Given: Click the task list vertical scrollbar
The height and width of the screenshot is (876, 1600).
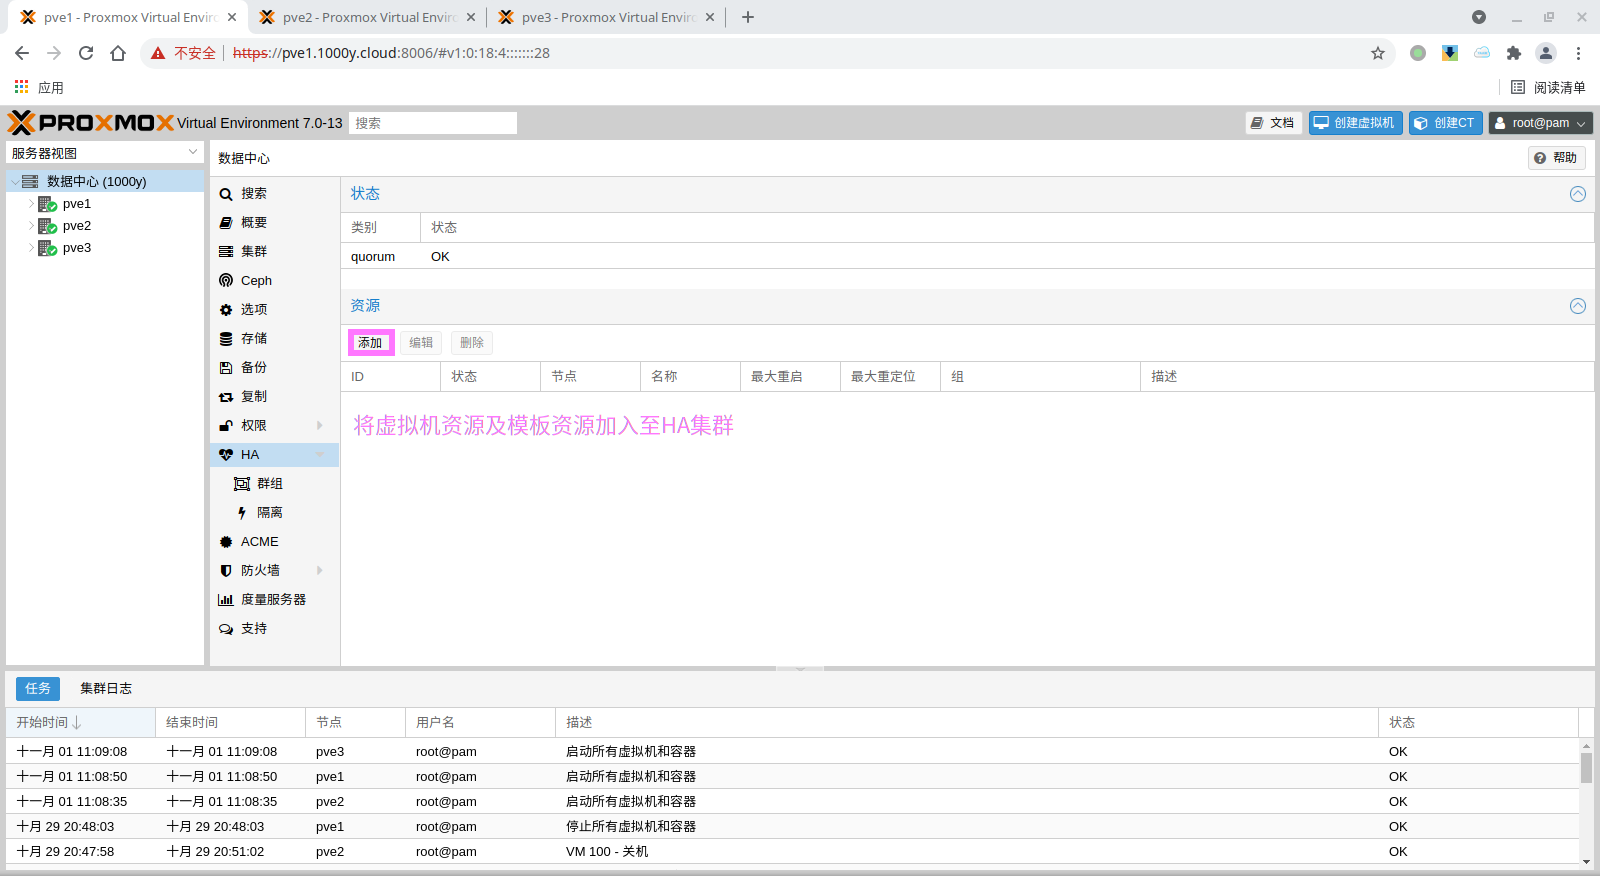Looking at the screenshot, I should pos(1586,768).
